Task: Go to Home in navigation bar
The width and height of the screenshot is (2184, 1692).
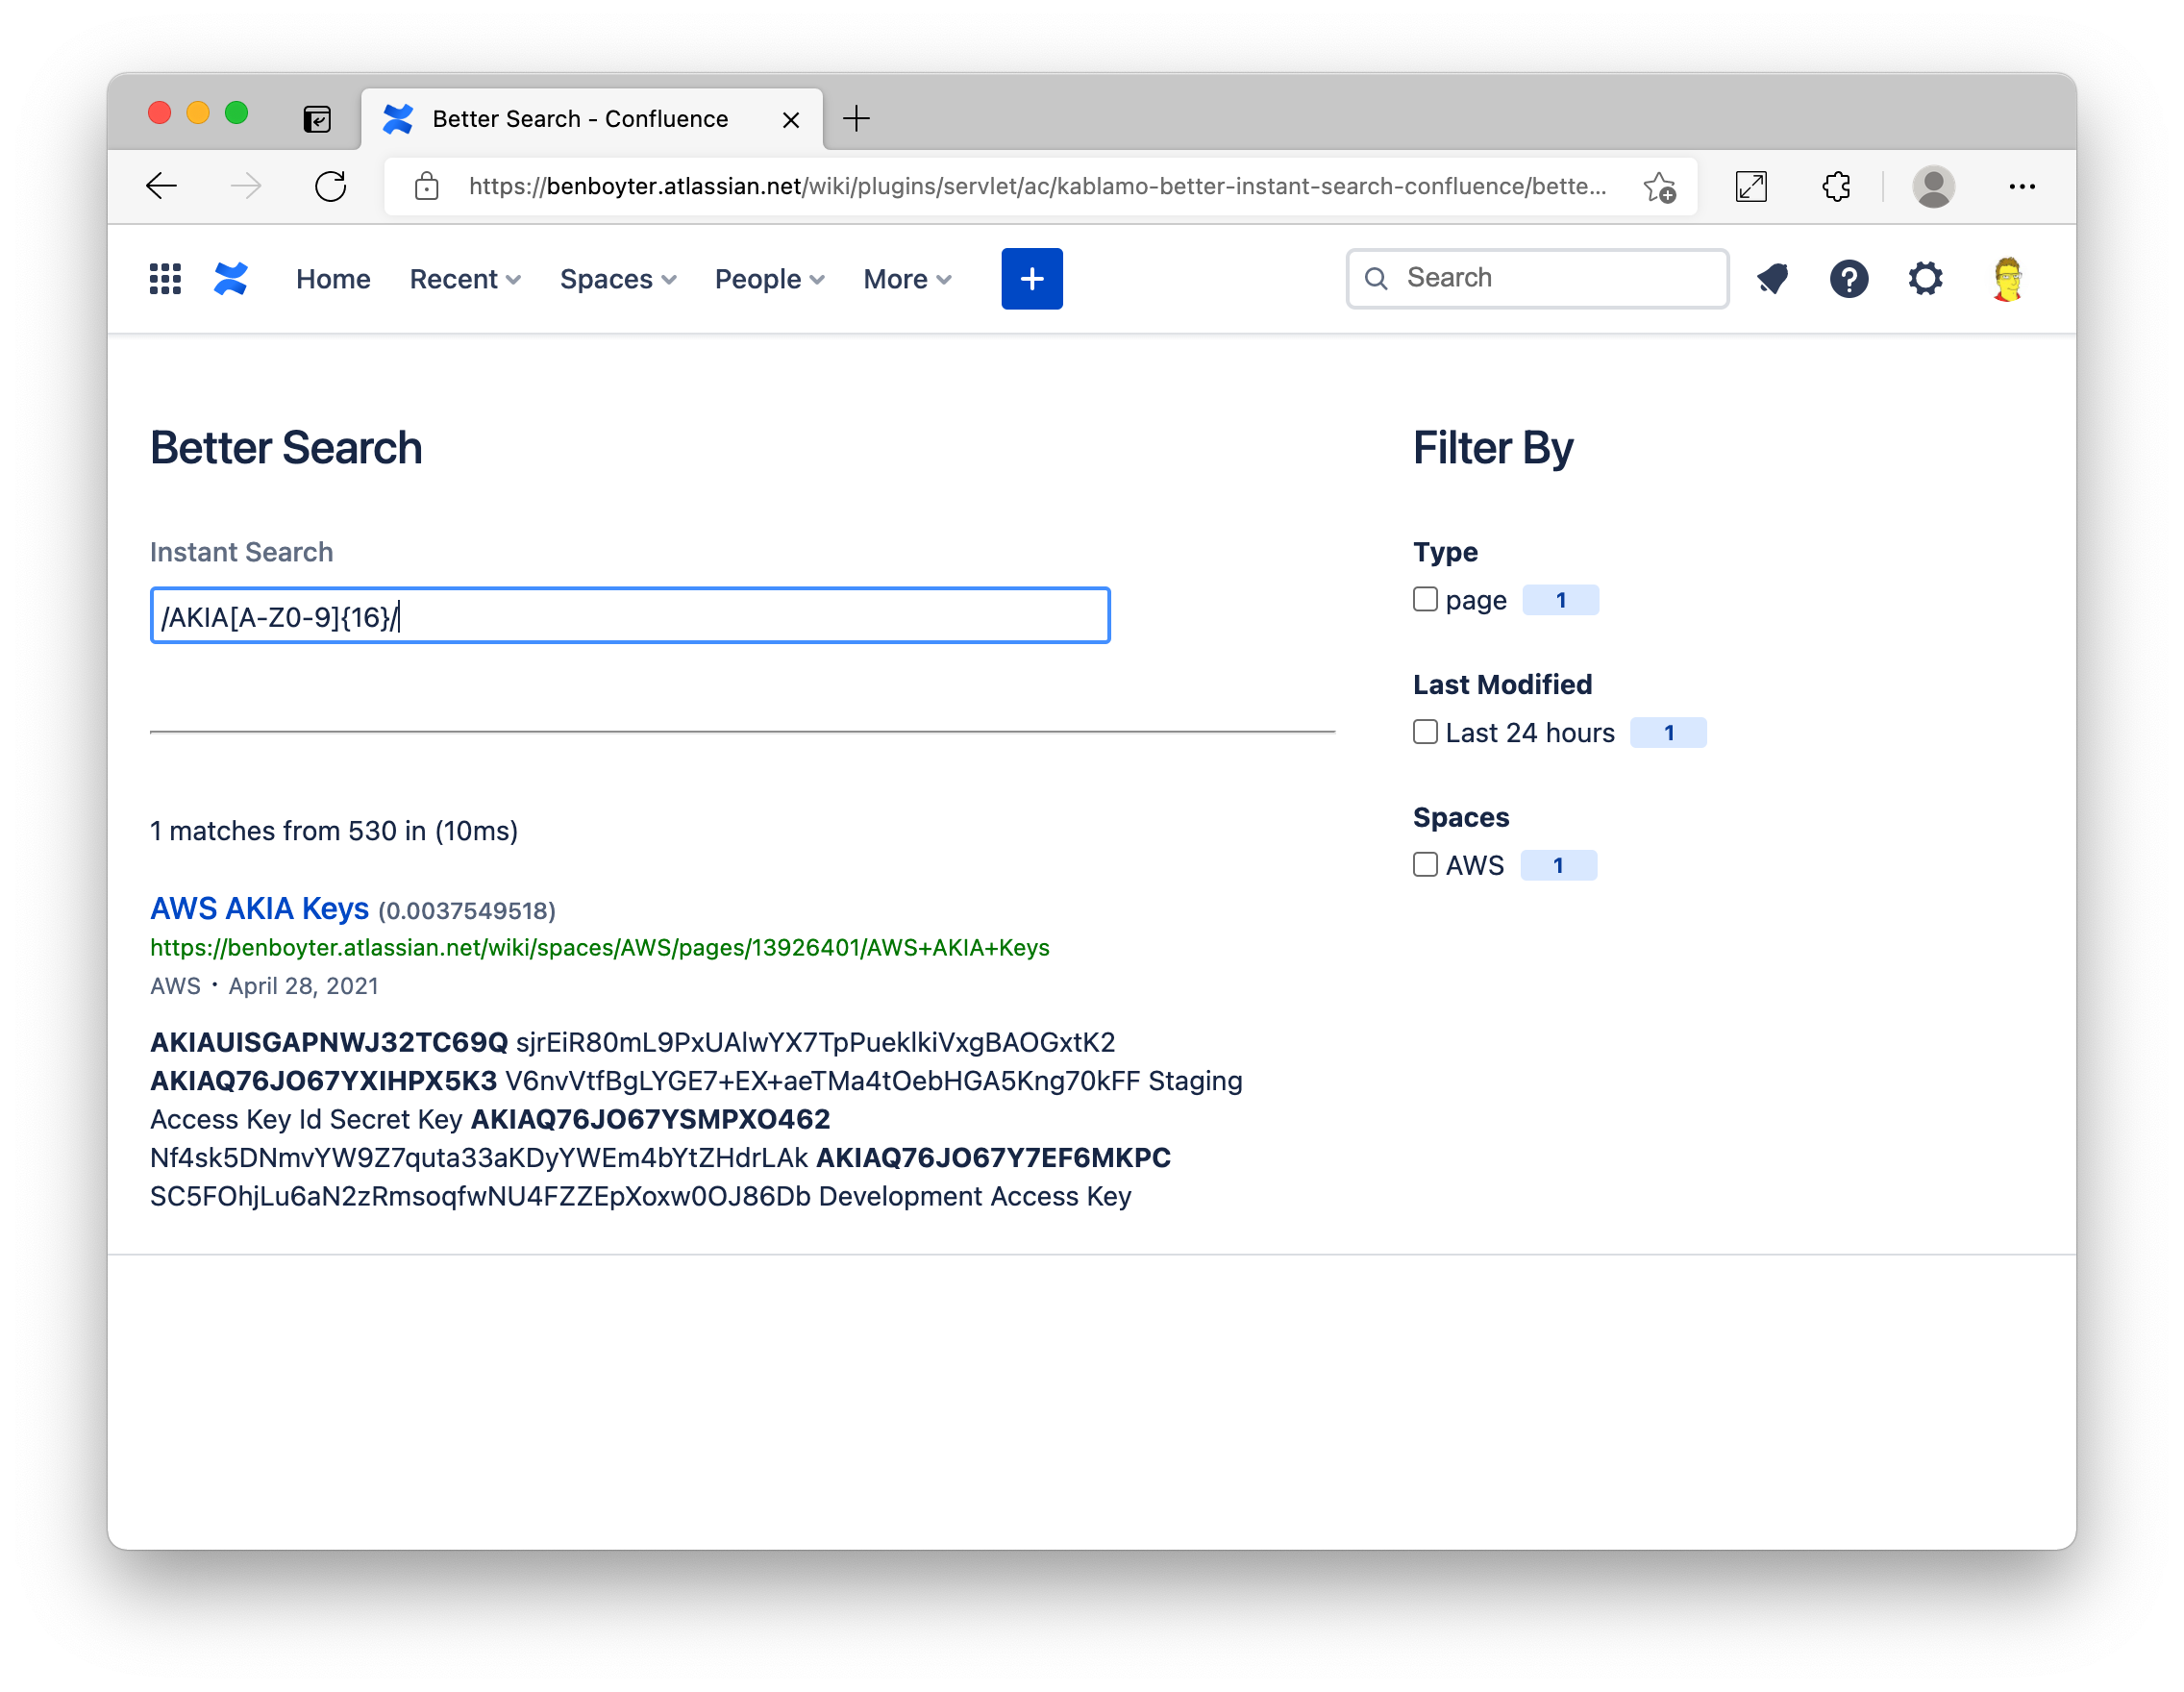Action: tap(333, 279)
